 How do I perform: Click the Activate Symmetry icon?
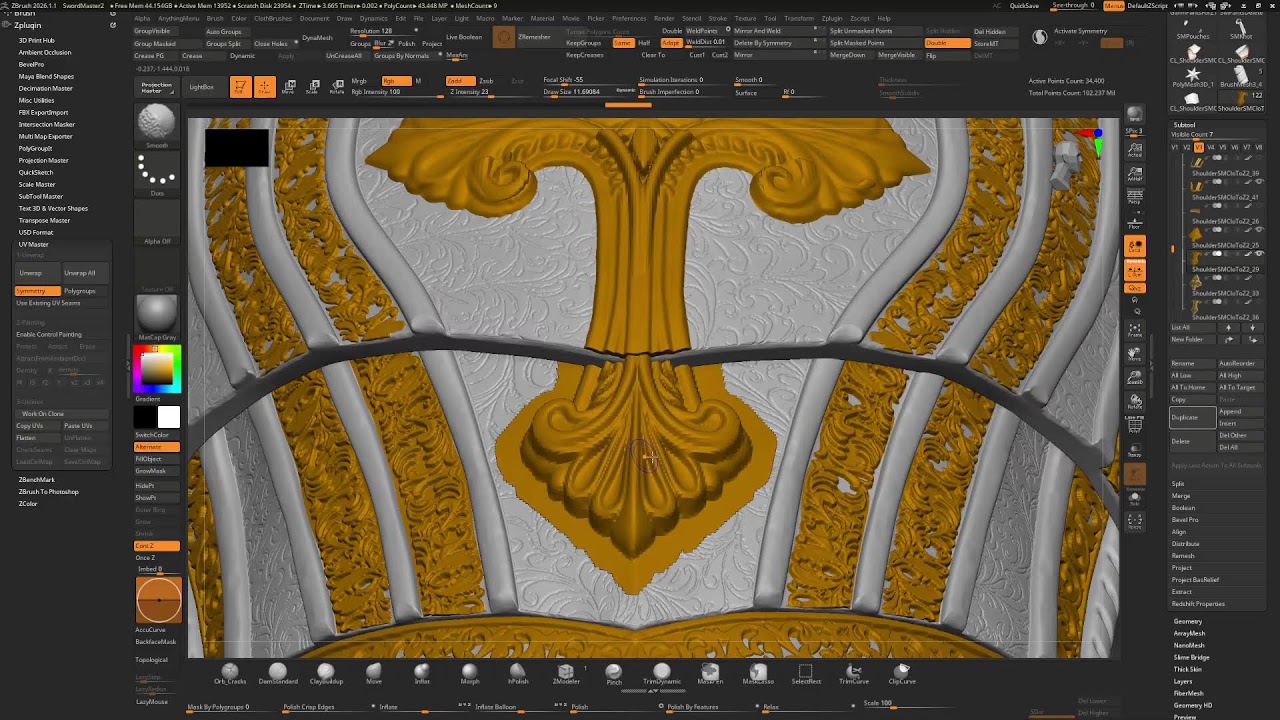point(1040,37)
